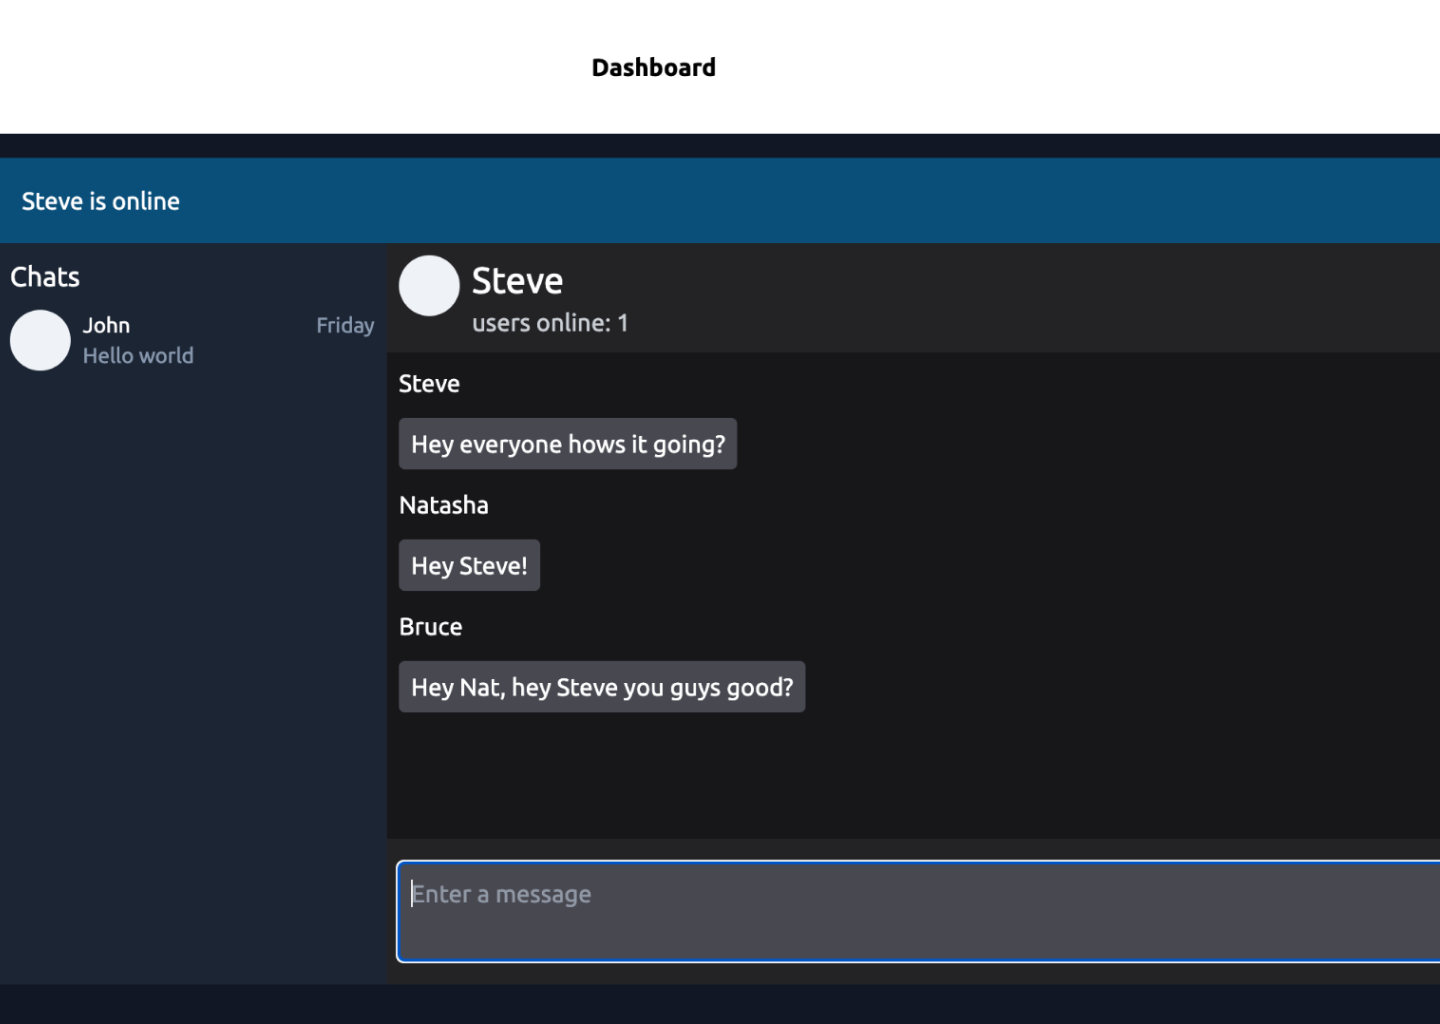Click the Friday timestamp on John's chat
This screenshot has height=1024, width=1440.
coord(345,325)
